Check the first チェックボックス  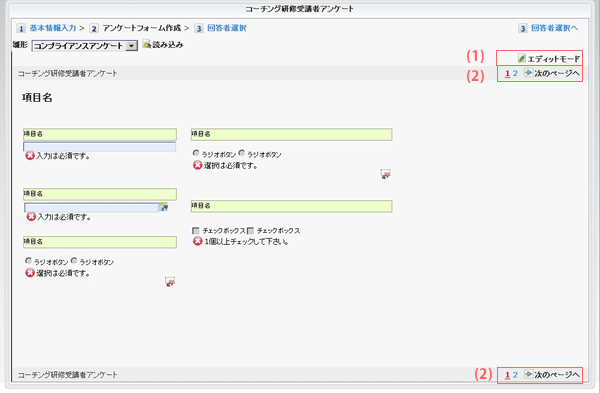coord(196,231)
